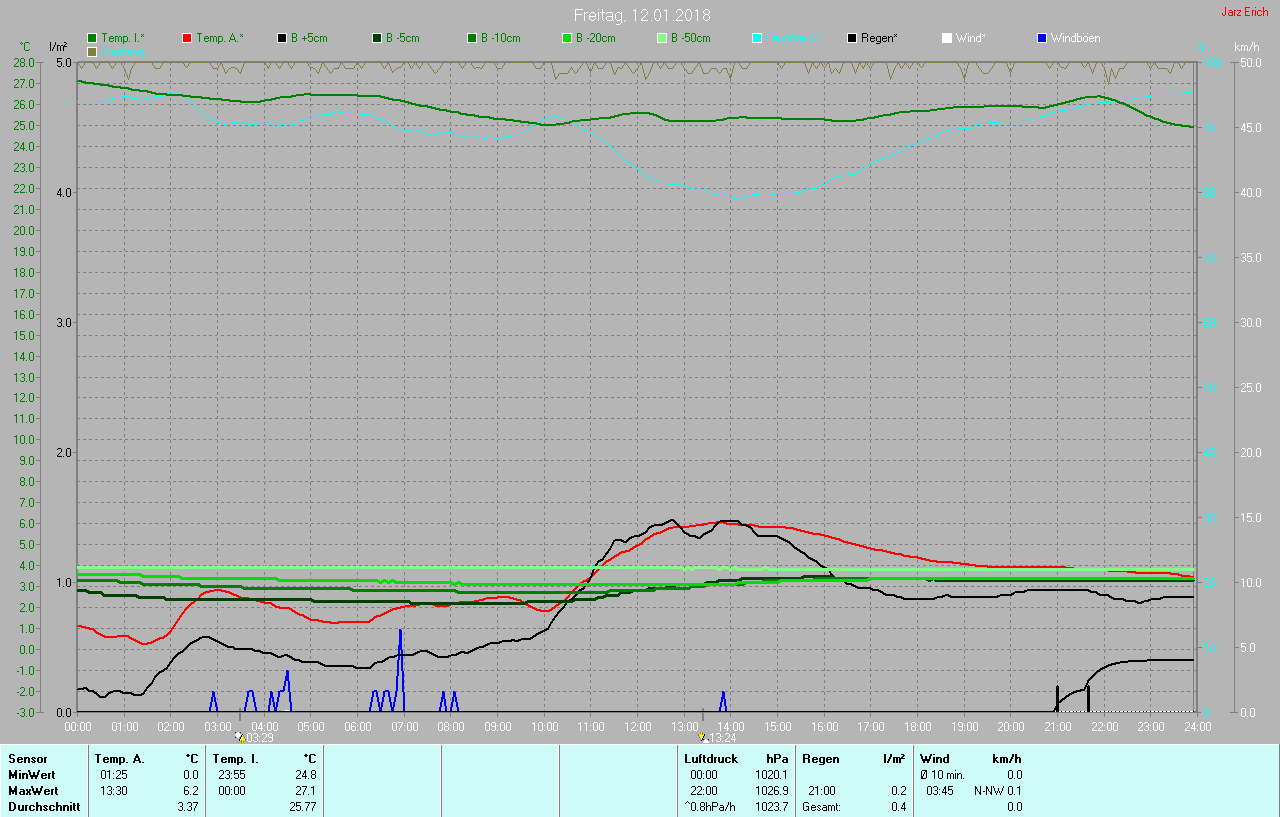The width and height of the screenshot is (1280, 817).
Task: Click the olive swatch below Temp. I.
Action: 92,51
